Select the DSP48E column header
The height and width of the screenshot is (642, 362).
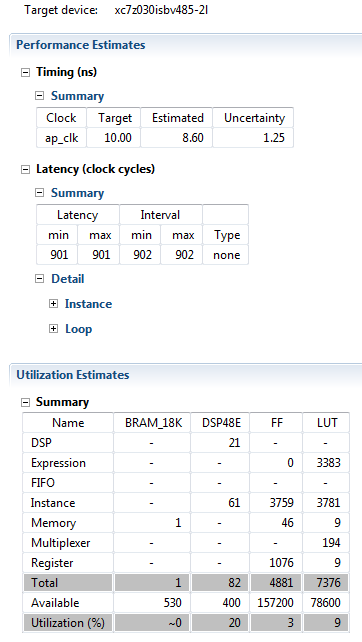[221, 423]
